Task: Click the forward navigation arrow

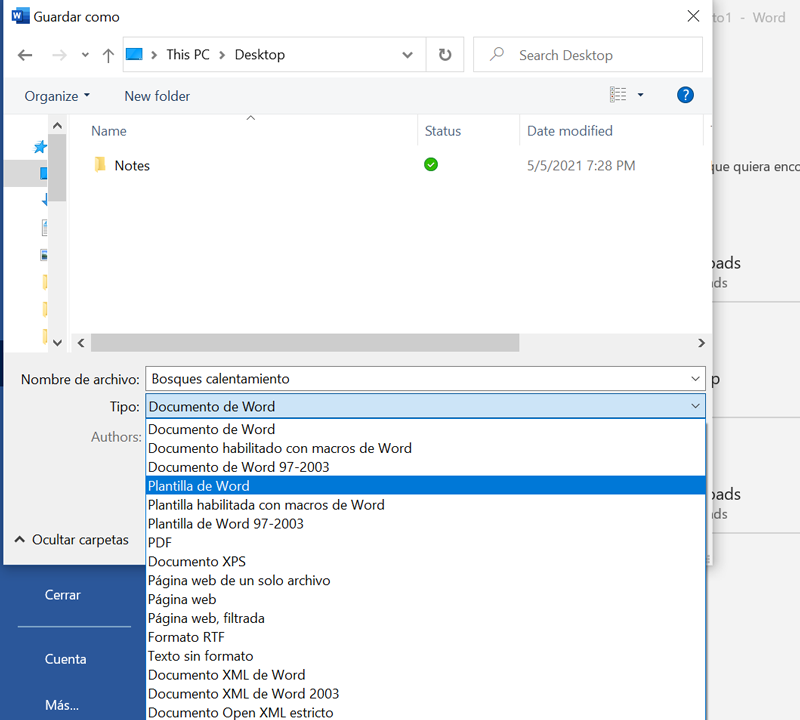Action: tap(59, 55)
